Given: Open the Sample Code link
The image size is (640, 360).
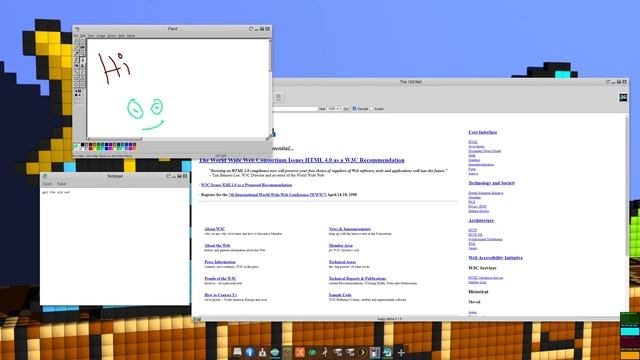Looking at the screenshot, I should coord(340,295).
